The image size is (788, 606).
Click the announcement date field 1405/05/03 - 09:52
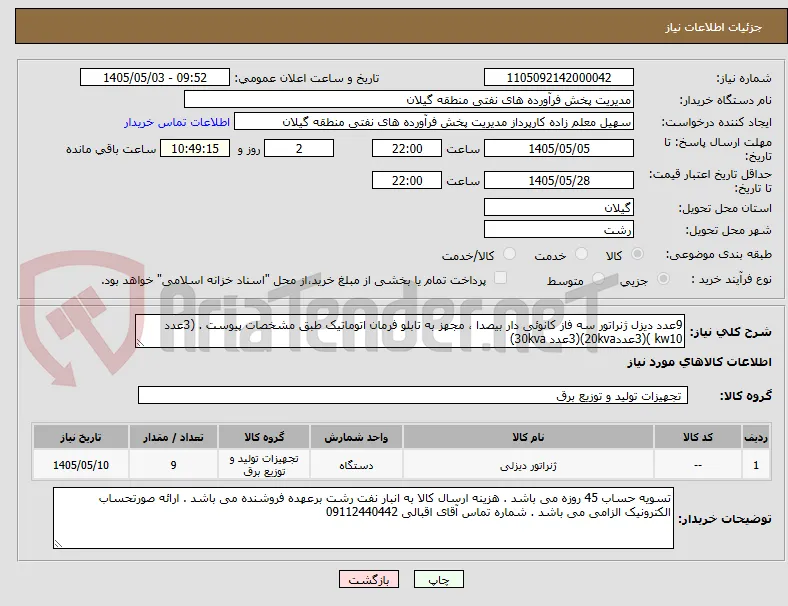(155, 77)
